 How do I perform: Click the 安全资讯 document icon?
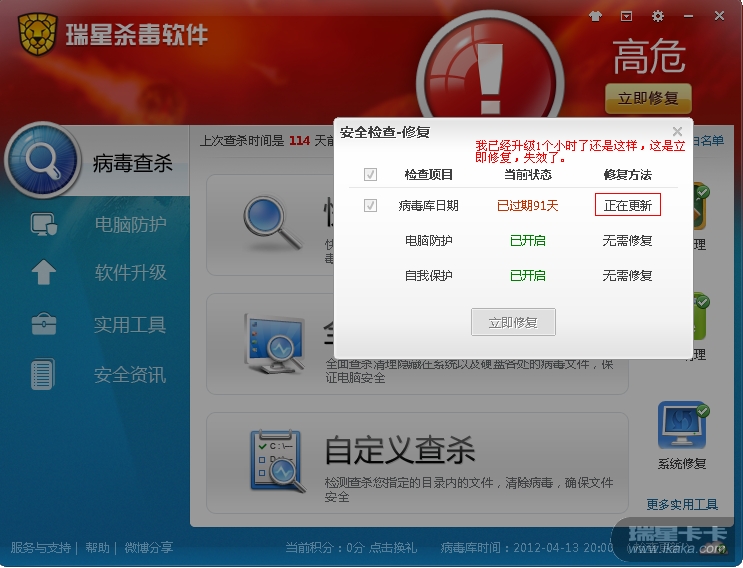pos(43,374)
